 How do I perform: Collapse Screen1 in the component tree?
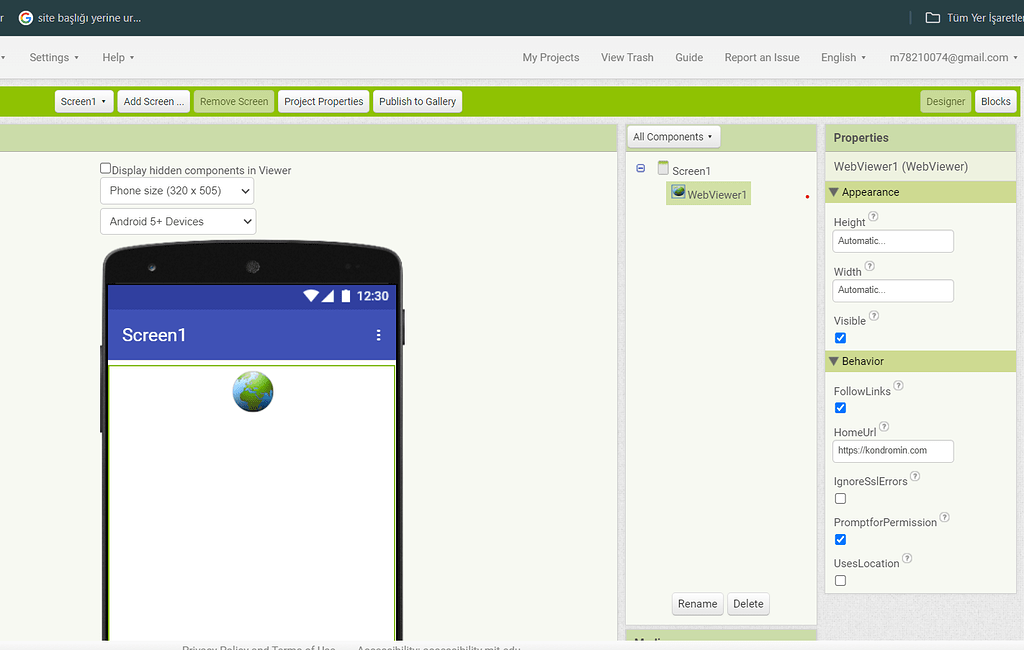coord(640,169)
